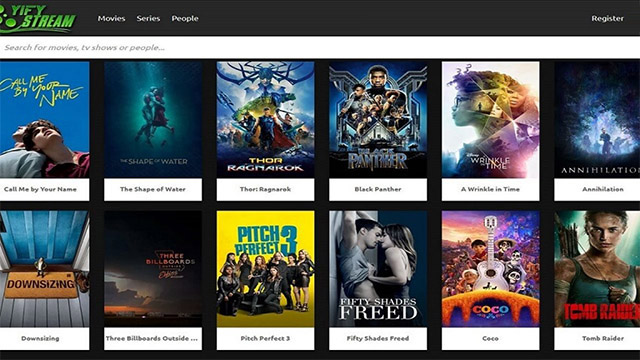This screenshot has height=360, width=640.
Task: Open The Shape of Water poster
Action: pyautogui.click(x=153, y=120)
